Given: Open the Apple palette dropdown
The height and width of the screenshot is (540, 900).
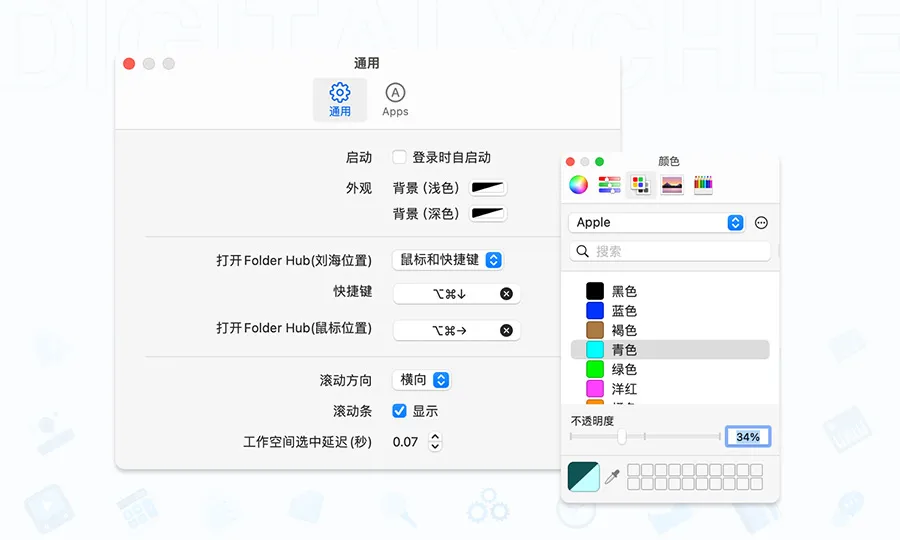Looking at the screenshot, I should 658,223.
